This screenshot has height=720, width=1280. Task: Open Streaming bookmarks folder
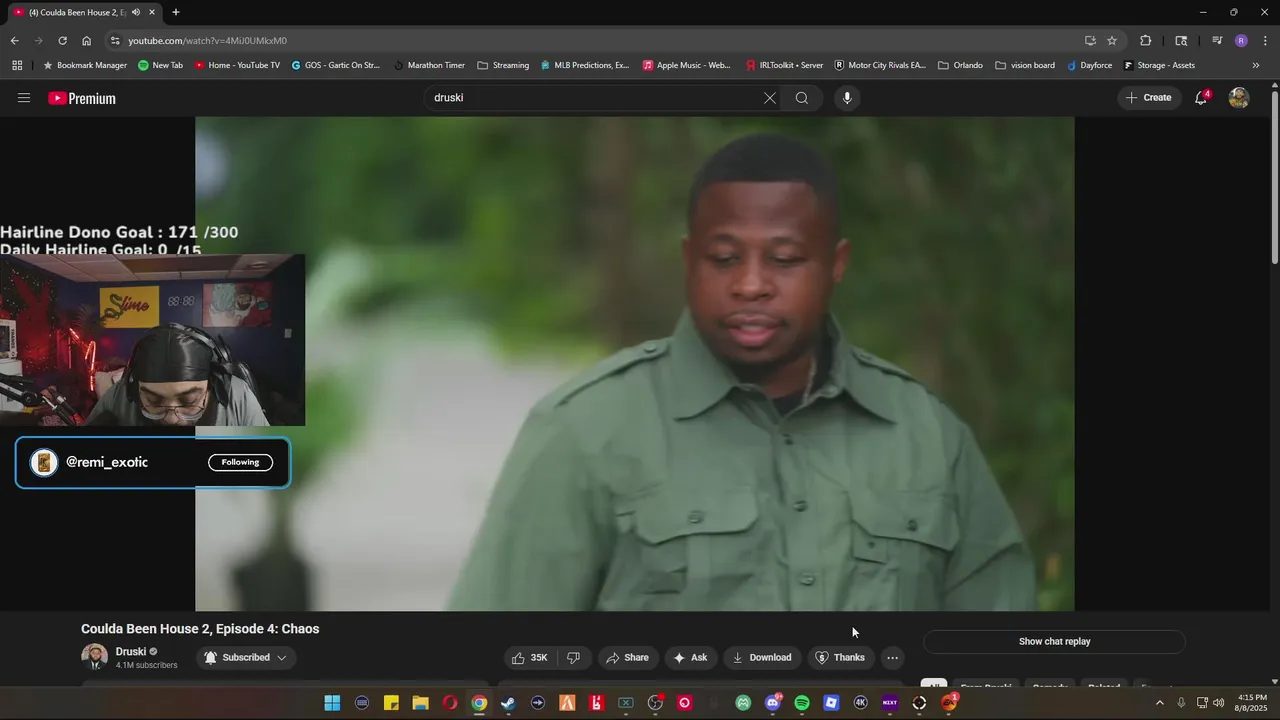click(503, 65)
